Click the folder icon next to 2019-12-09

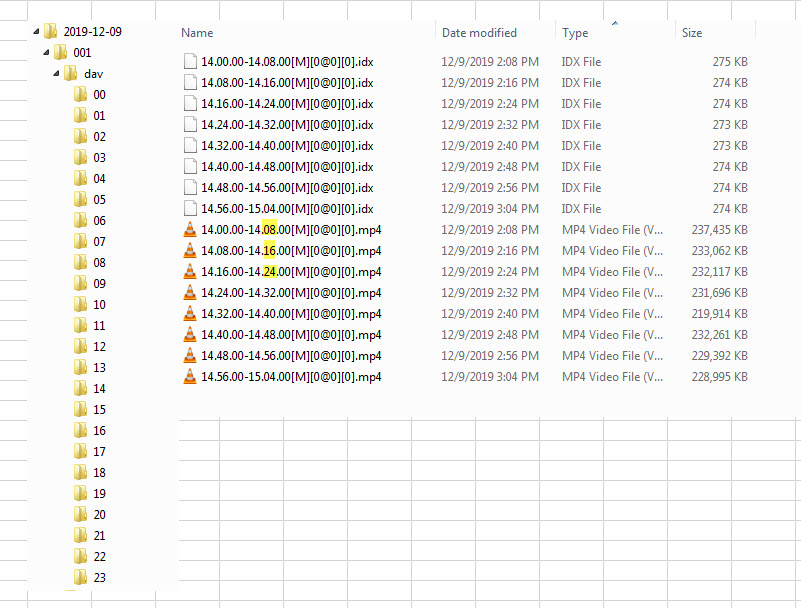pos(51,32)
